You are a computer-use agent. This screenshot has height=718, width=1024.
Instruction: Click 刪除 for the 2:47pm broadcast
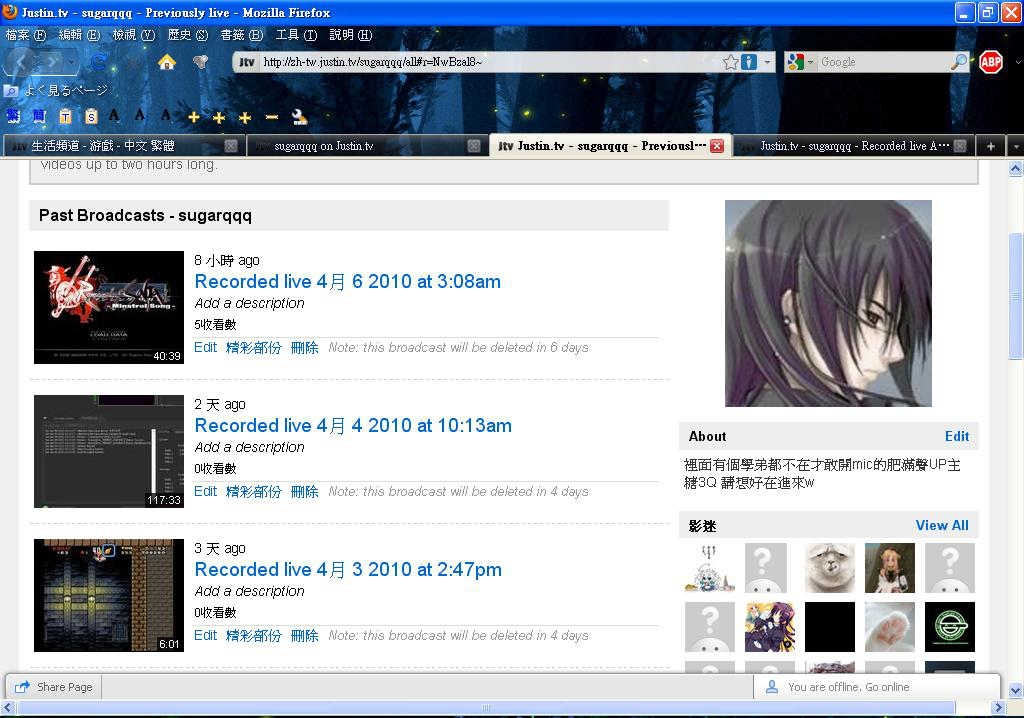click(304, 635)
